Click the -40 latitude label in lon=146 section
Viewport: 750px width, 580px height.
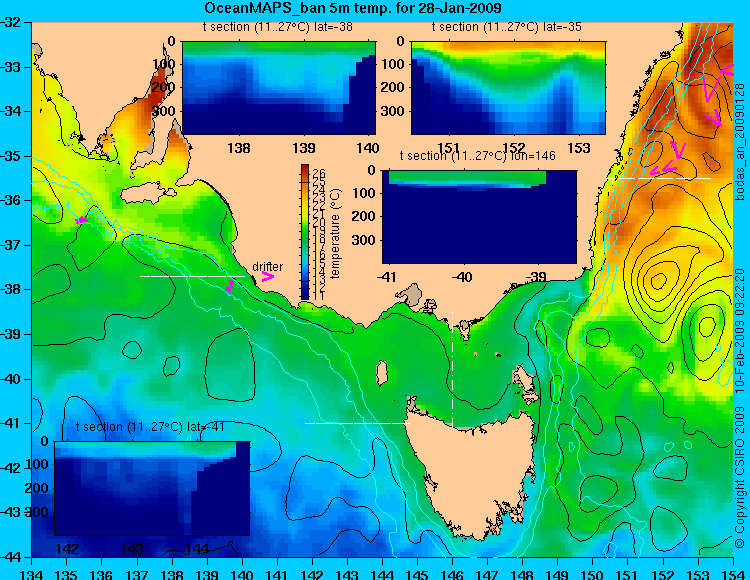coord(462,277)
